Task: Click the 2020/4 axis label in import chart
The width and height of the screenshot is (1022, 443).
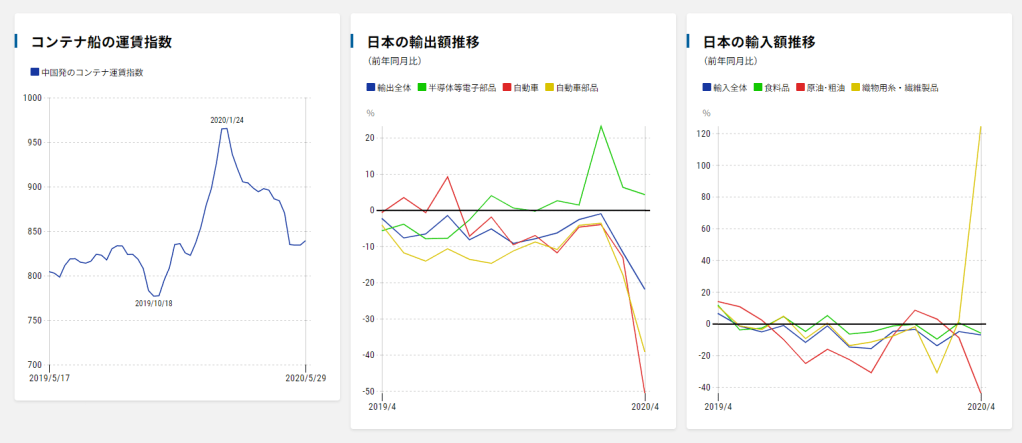Action: click(980, 408)
